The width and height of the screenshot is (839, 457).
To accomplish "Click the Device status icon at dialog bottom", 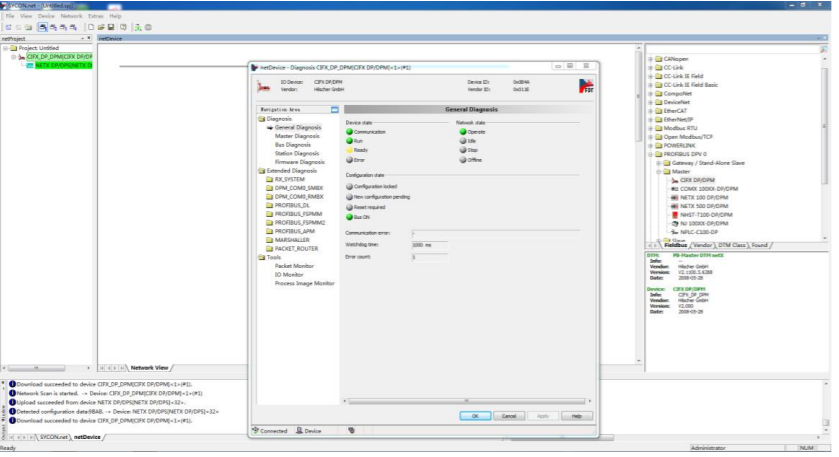I will point(300,430).
